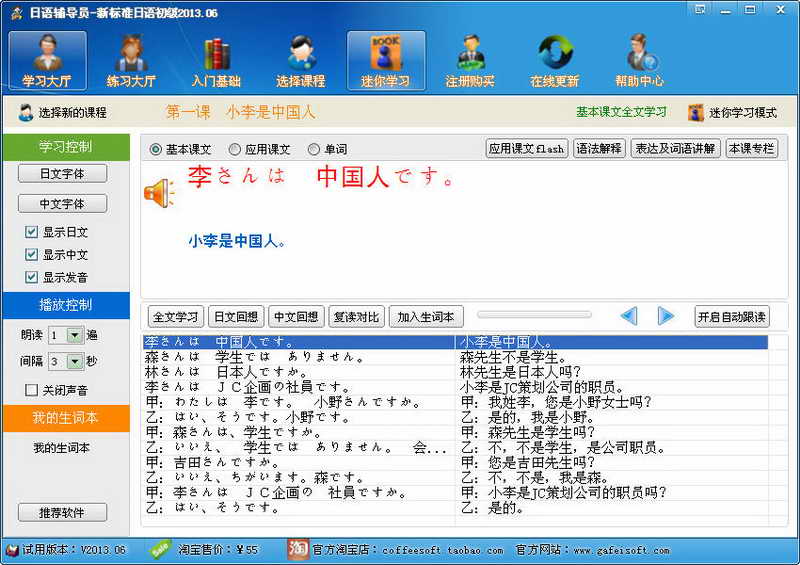The image size is (800, 565).
Task: Select row 乙: いいえ、ちがいます。森です
Action: [455, 477]
